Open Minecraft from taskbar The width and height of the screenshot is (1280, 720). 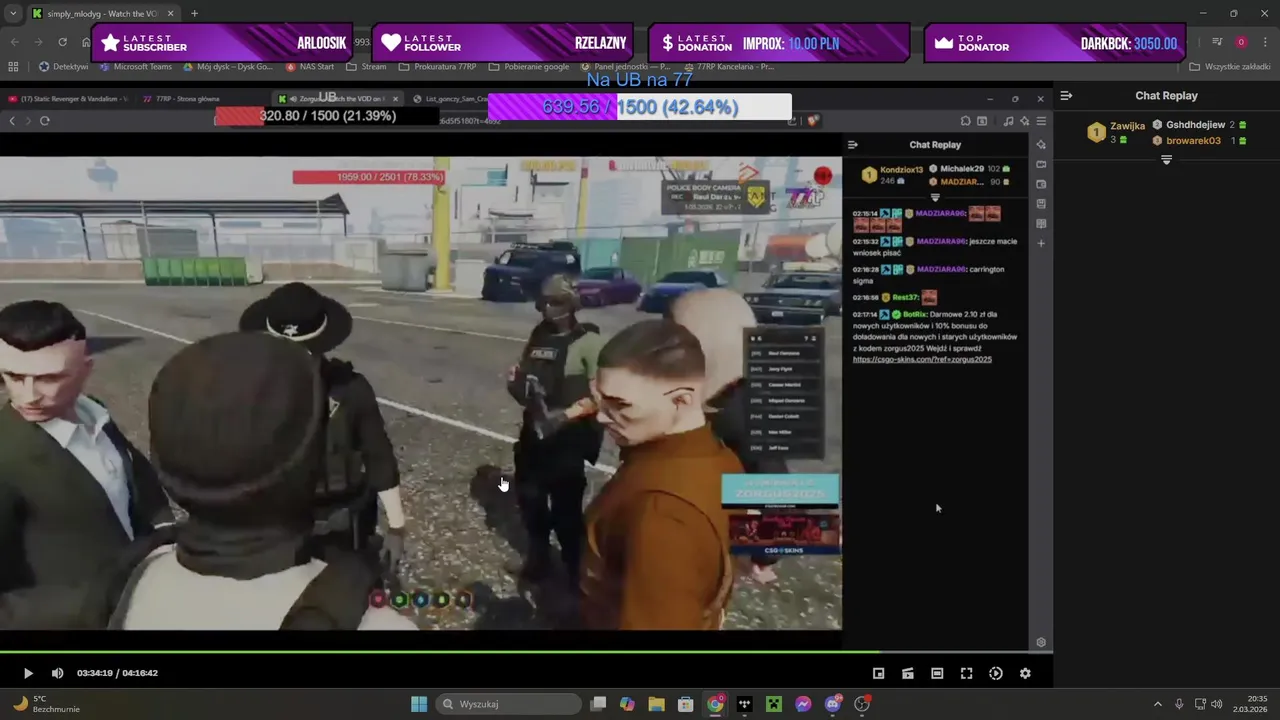point(774,704)
